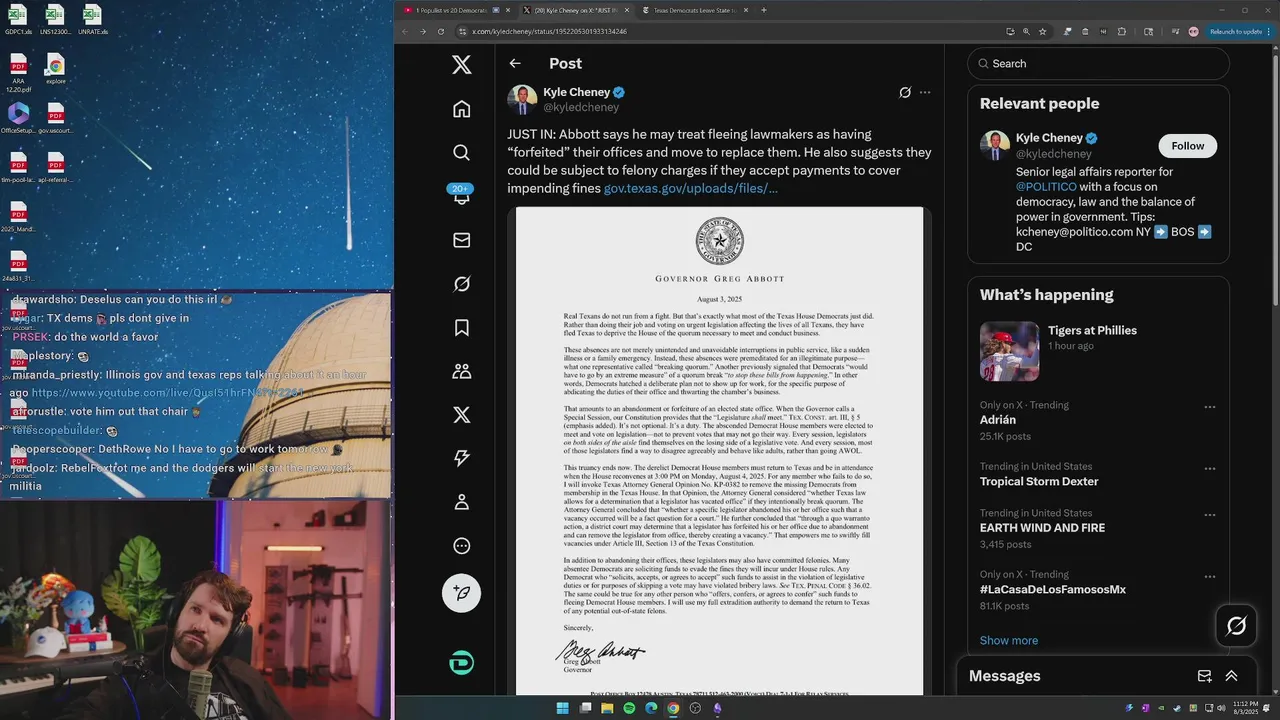
Task: Open more options for EARTH WIND AND FIRE
Action: 1210,515
